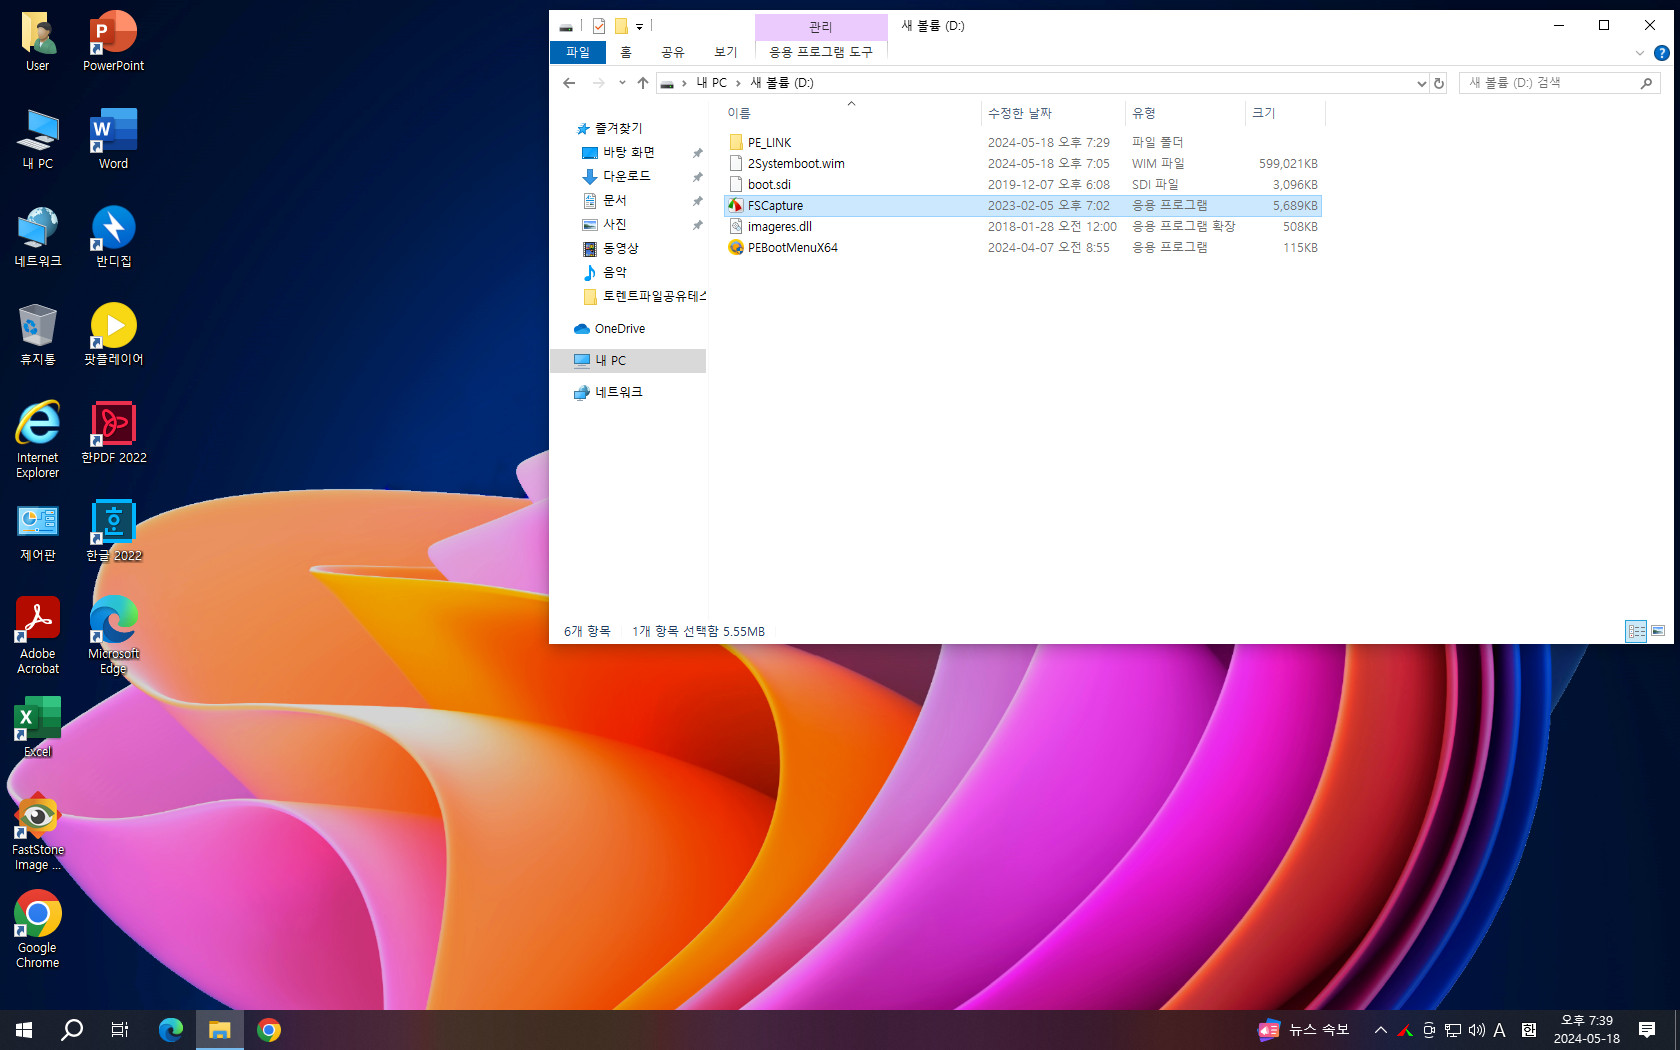This screenshot has height=1050, width=1680.
Task: Select OneDrive in navigation pane
Action: tap(619, 329)
